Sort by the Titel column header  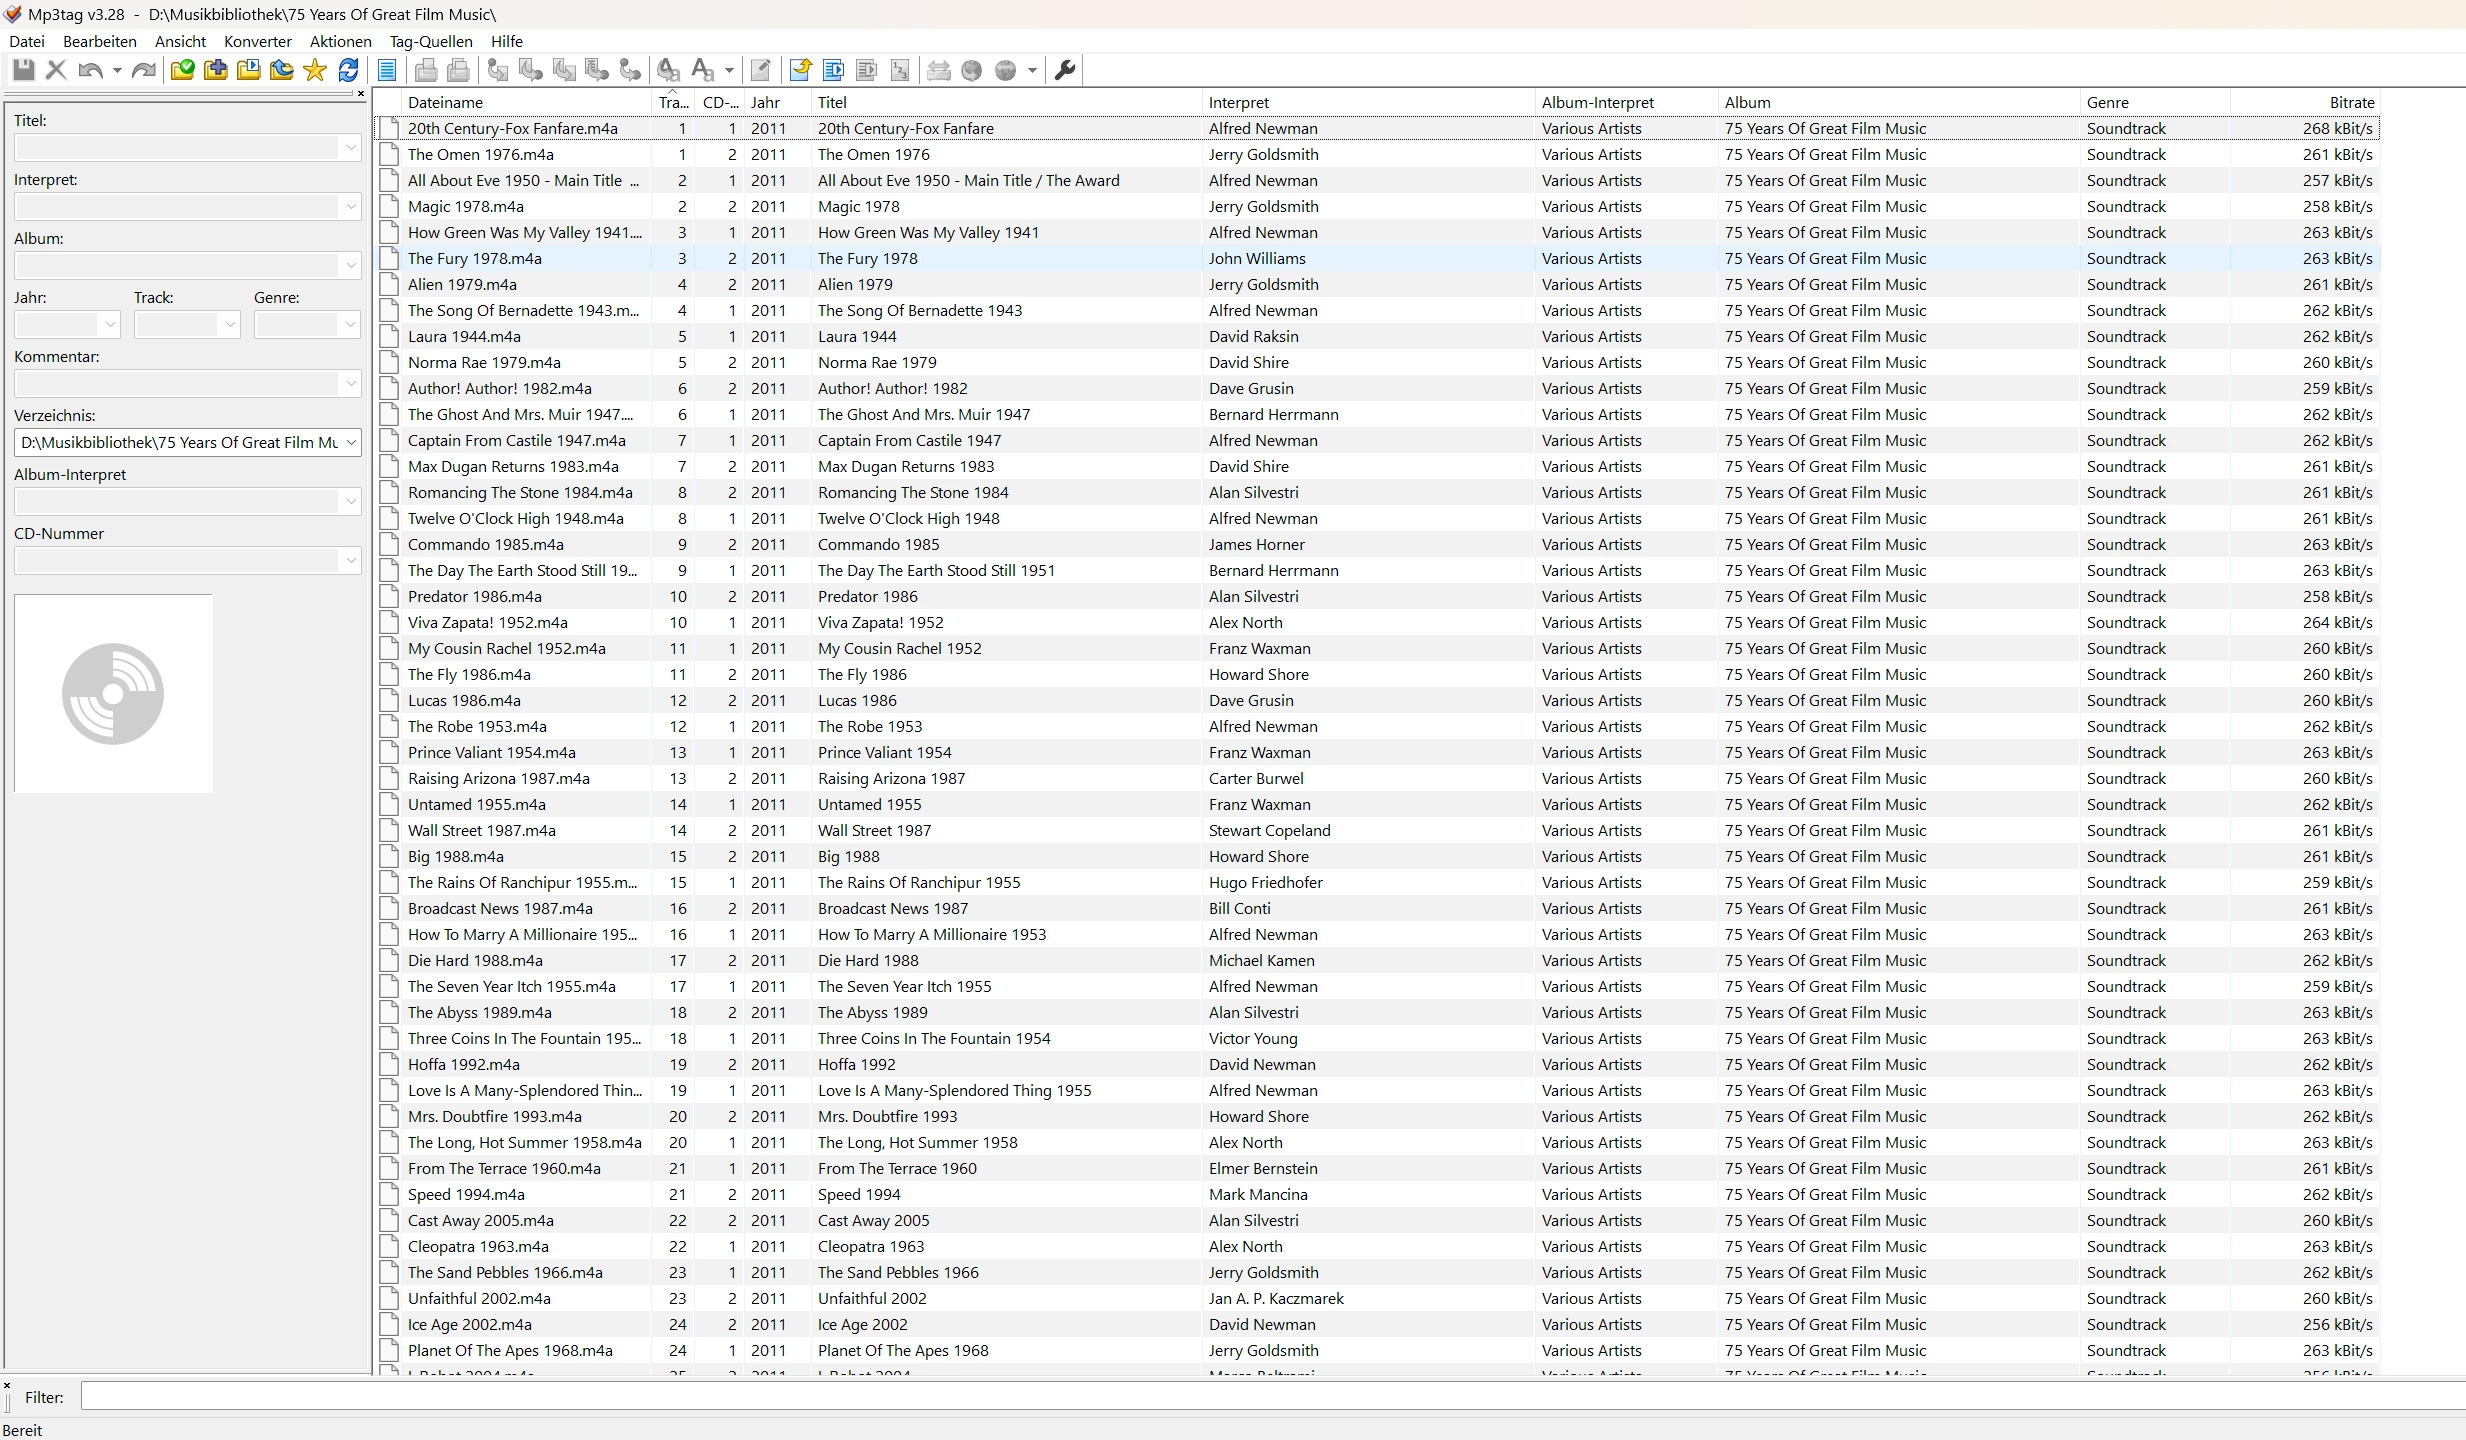click(1006, 102)
